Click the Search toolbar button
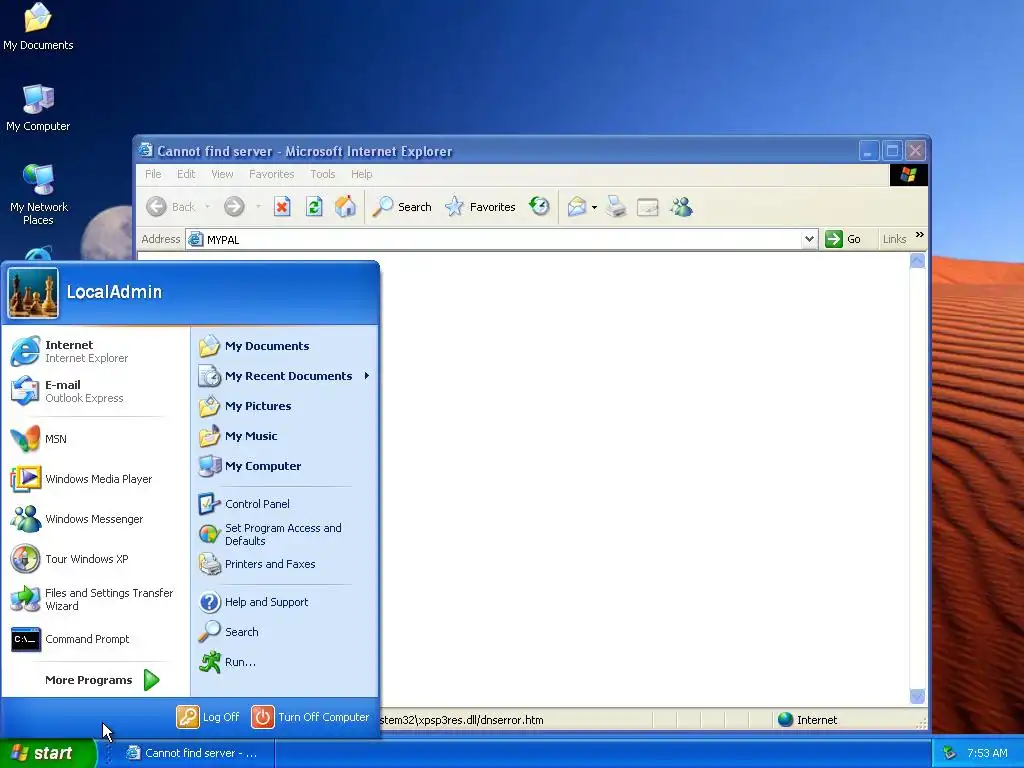The height and width of the screenshot is (768, 1024). (x=402, y=207)
